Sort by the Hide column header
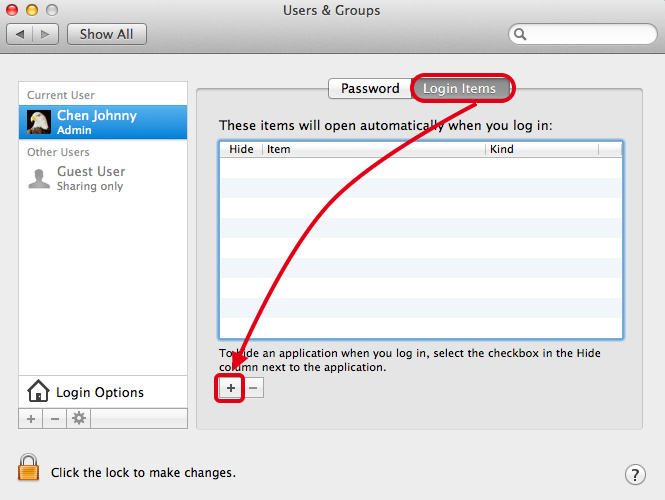The height and width of the screenshot is (500, 665). pyautogui.click(x=241, y=149)
